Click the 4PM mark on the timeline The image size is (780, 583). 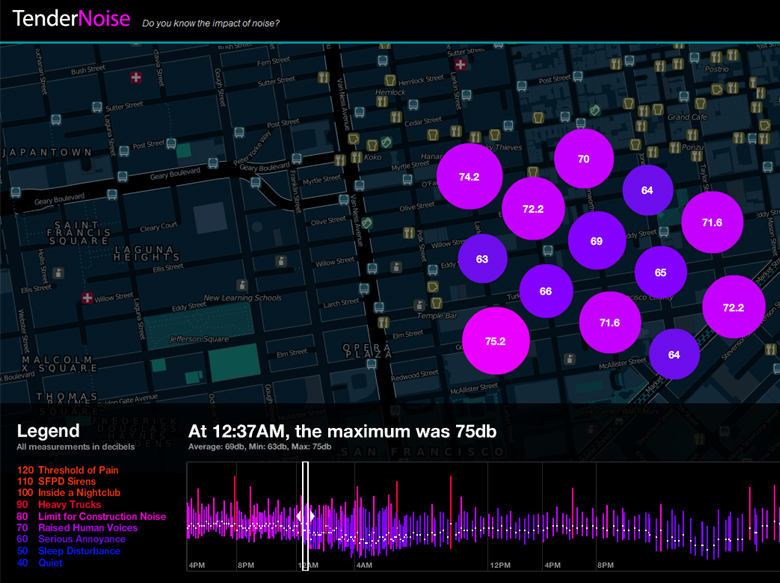point(197,565)
